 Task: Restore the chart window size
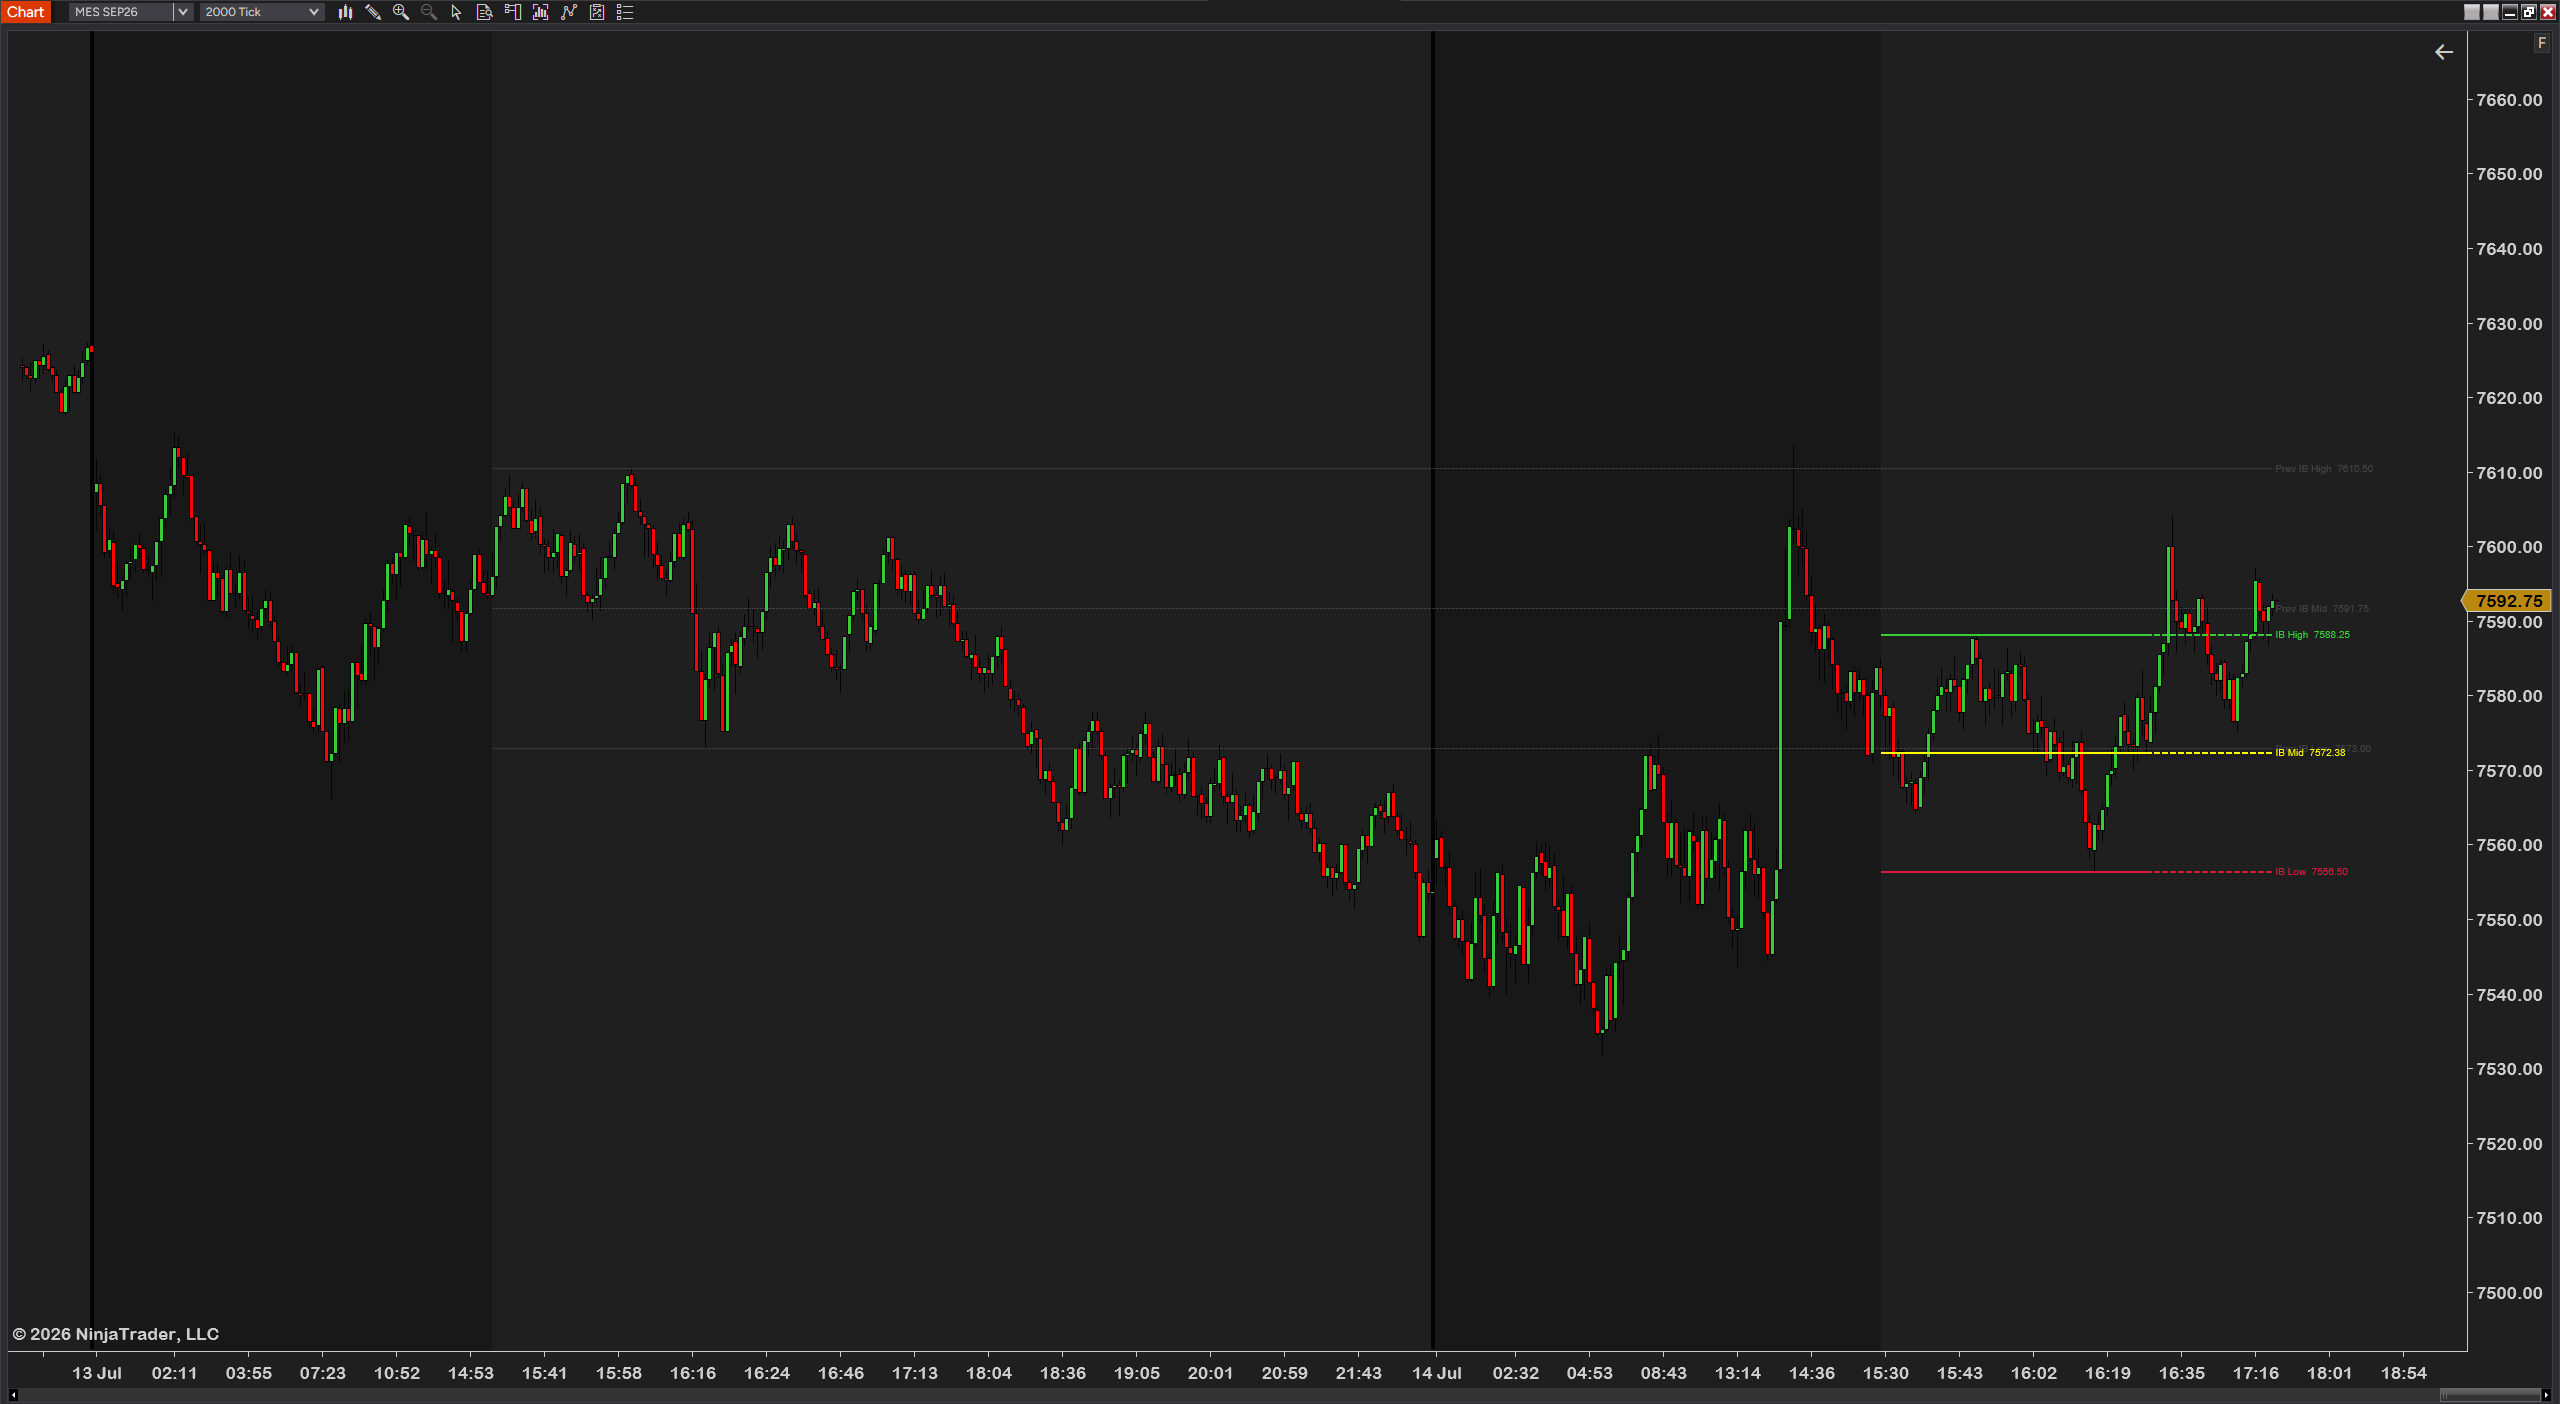point(2529,12)
